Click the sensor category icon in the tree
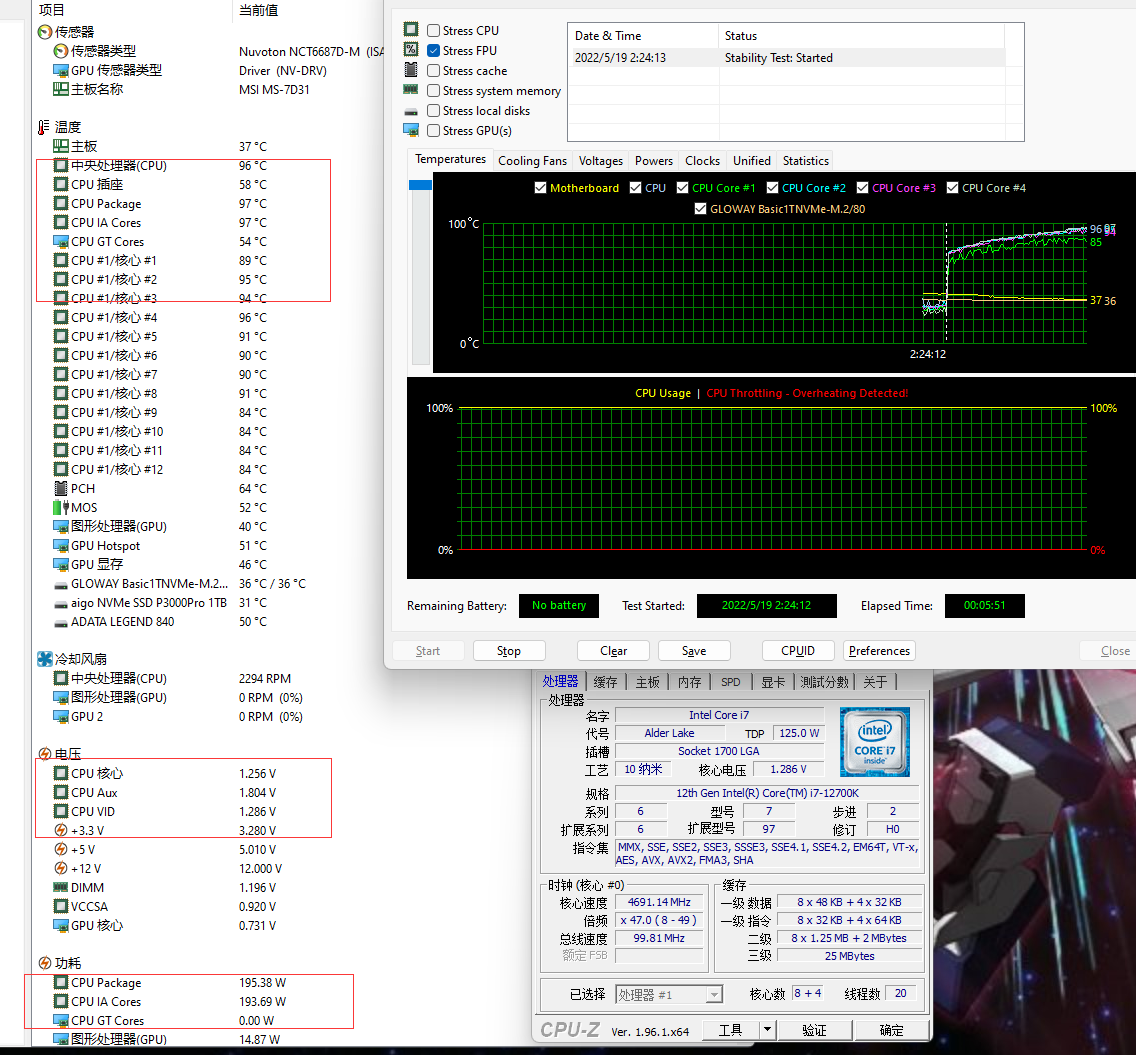 tap(45, 32)
